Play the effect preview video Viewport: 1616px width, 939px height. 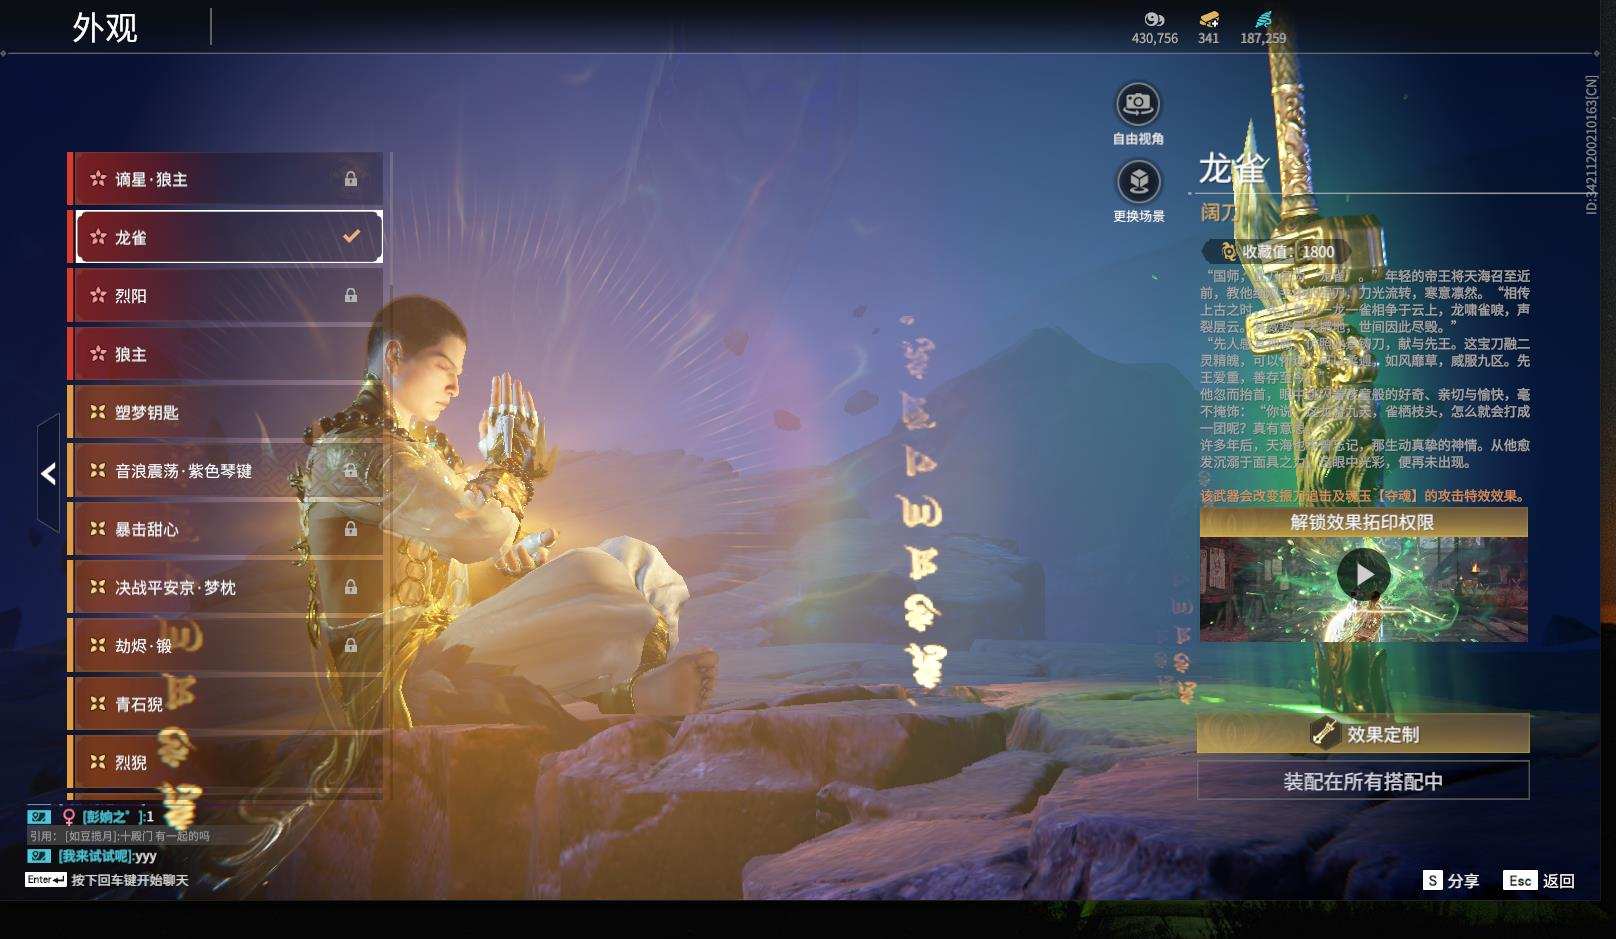point(1363,575)
